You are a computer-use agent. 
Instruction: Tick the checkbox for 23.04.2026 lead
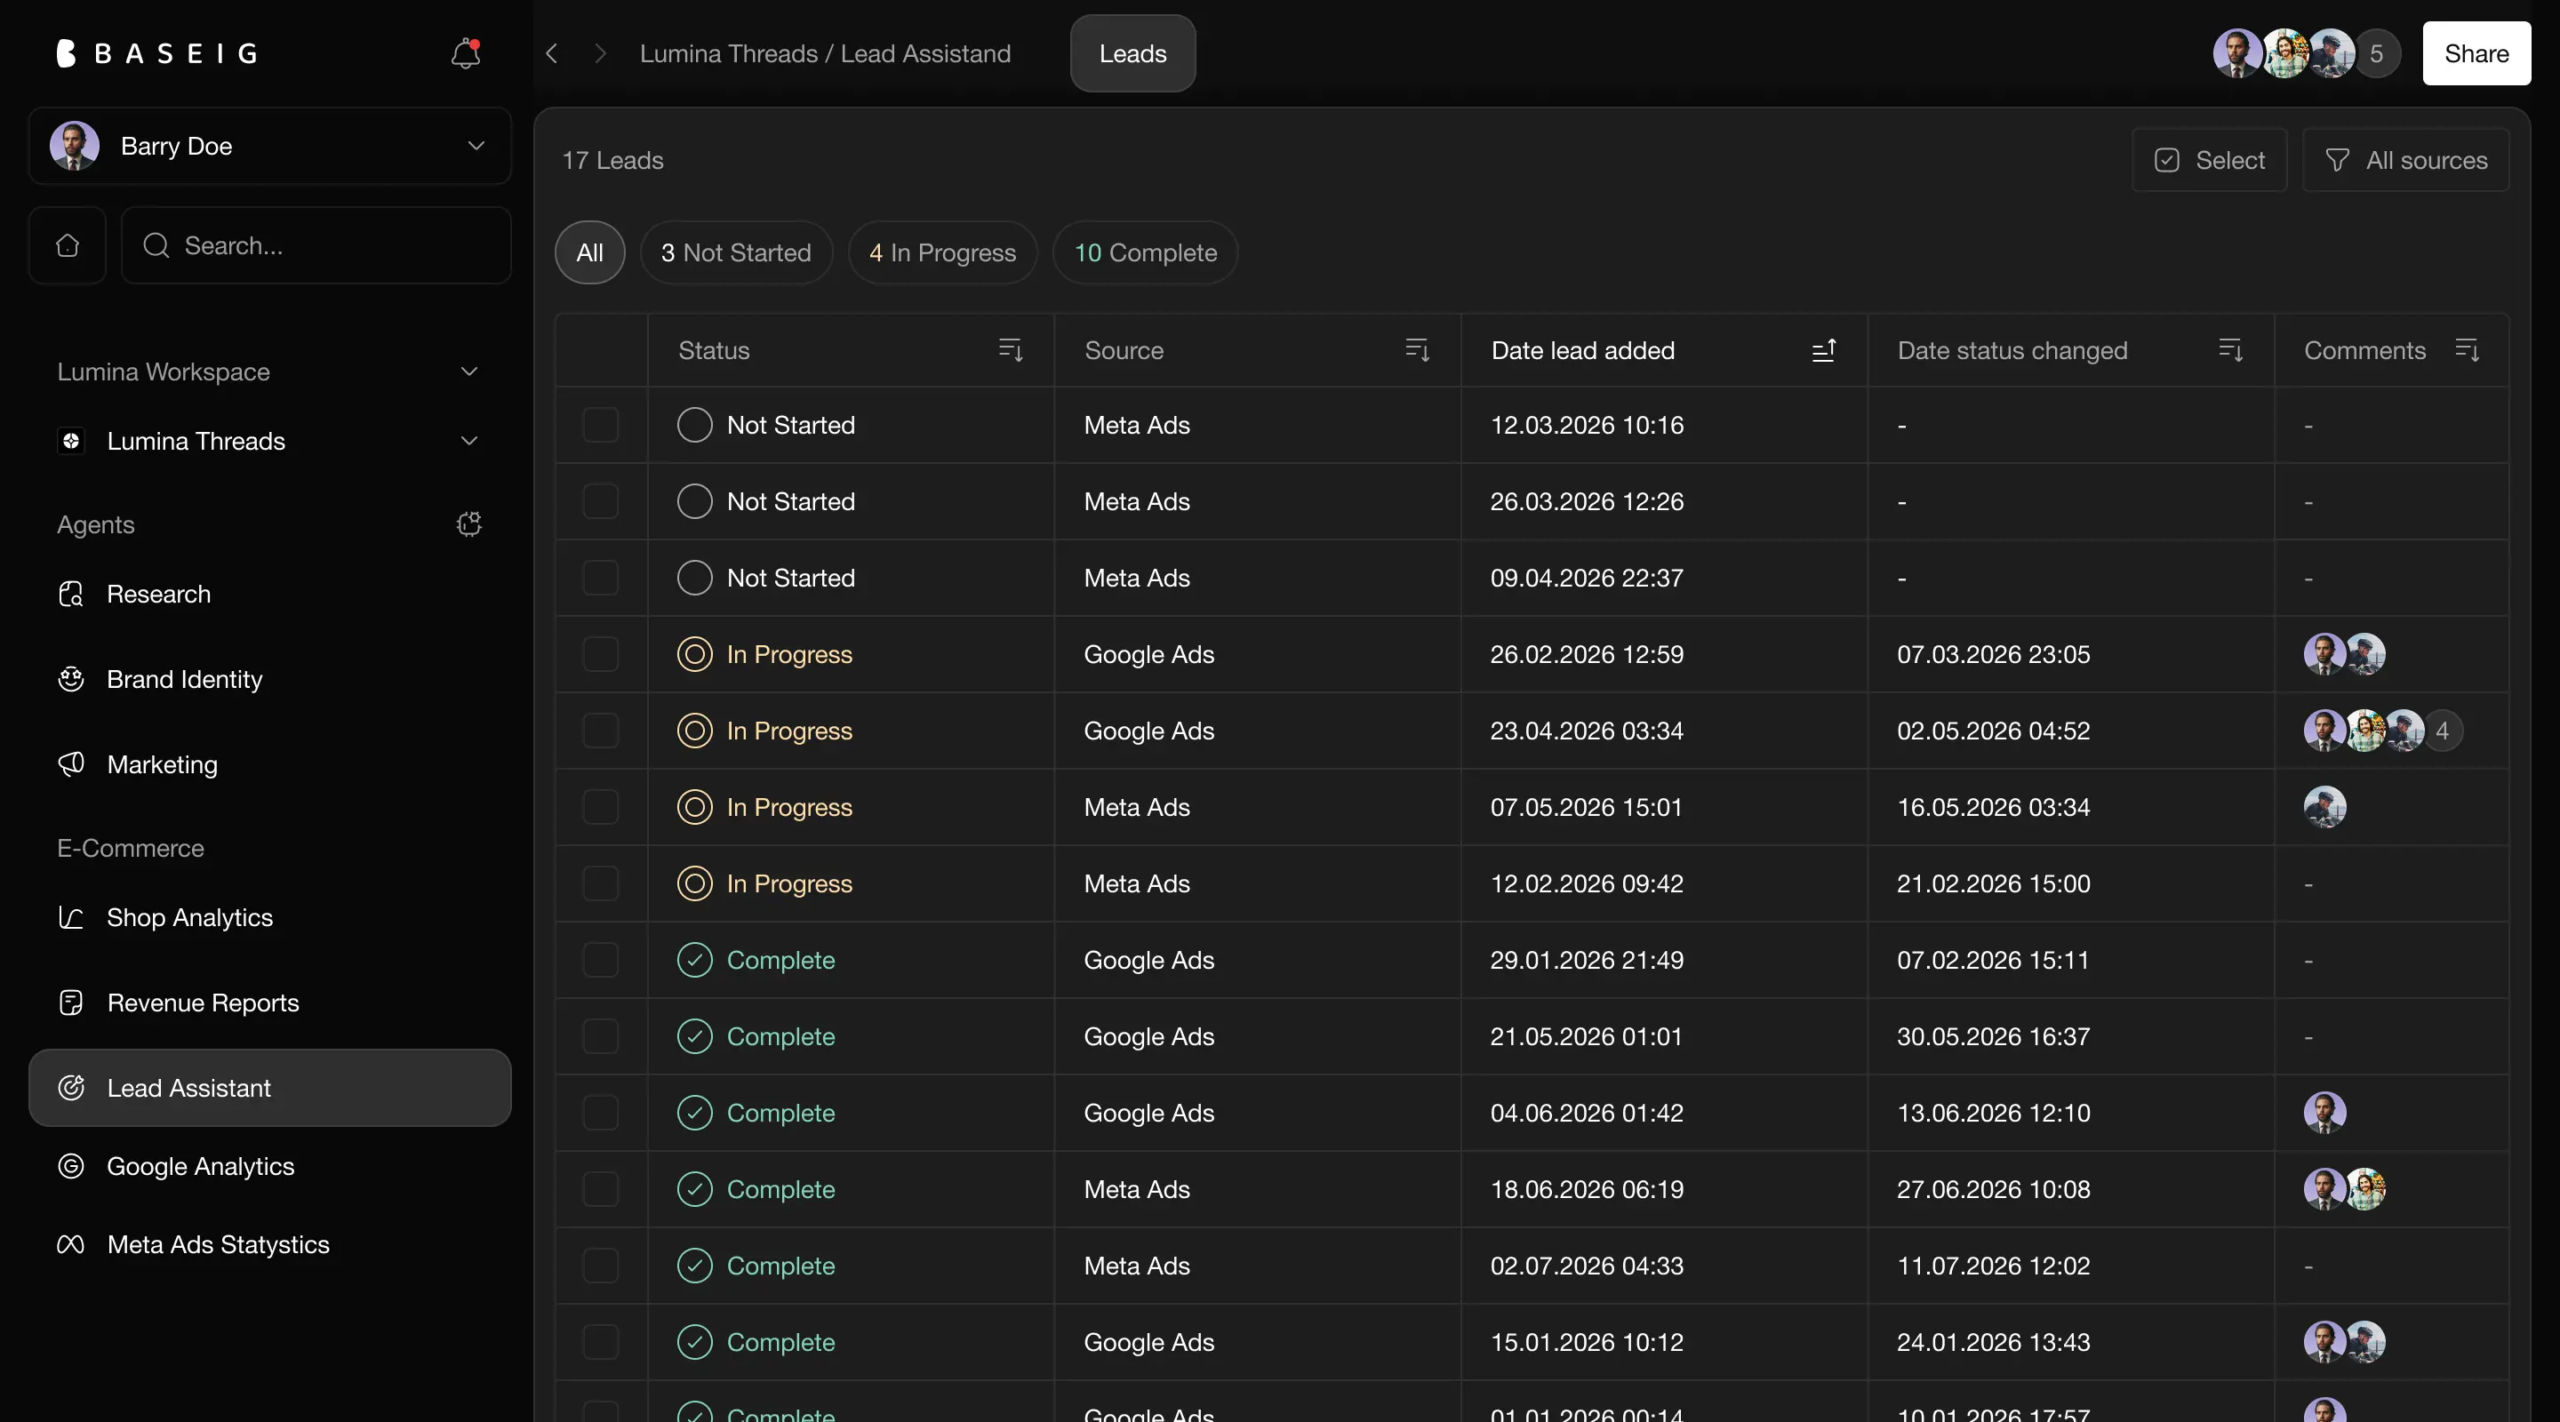pyautogui.click(x=600, y=731)
